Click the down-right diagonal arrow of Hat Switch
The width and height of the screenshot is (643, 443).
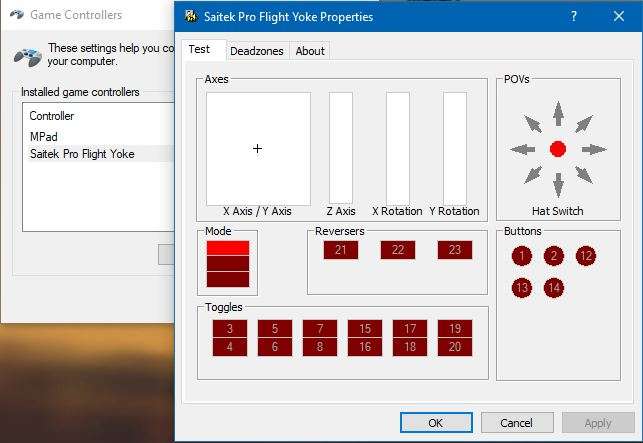click(x=584, y=175)
